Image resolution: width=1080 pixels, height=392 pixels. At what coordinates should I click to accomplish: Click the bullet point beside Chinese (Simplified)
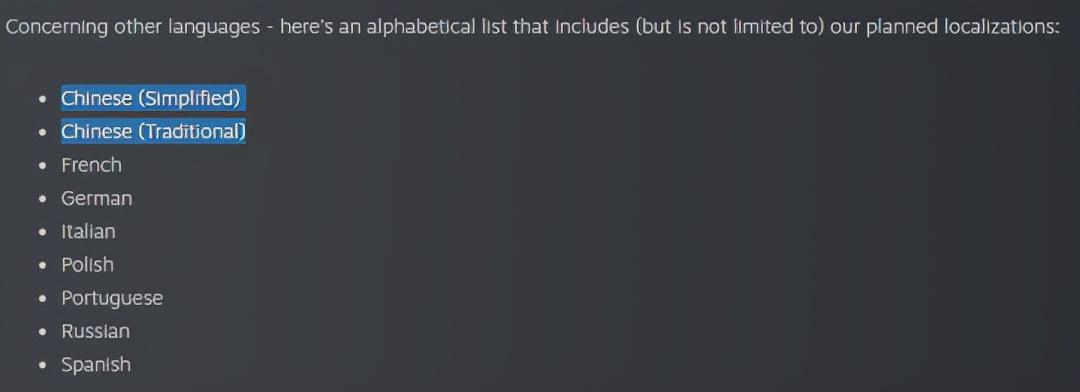pyautogui.click(x=43, y=99)
